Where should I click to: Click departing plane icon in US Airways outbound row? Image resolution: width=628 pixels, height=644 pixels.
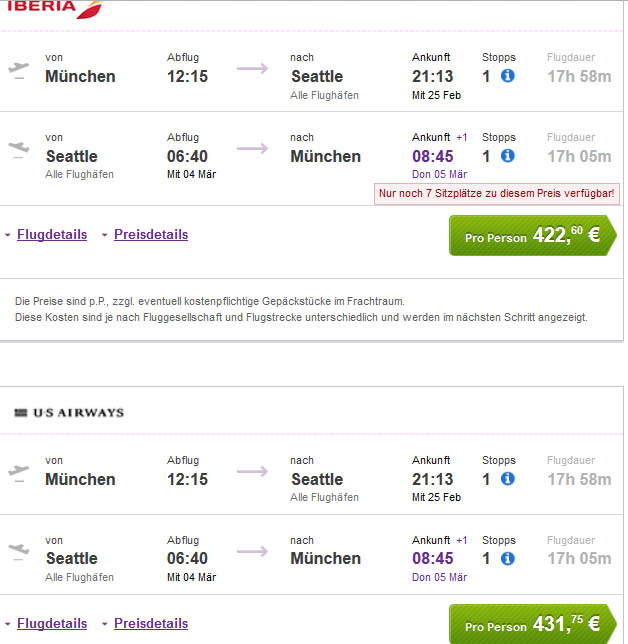point(19,472)
